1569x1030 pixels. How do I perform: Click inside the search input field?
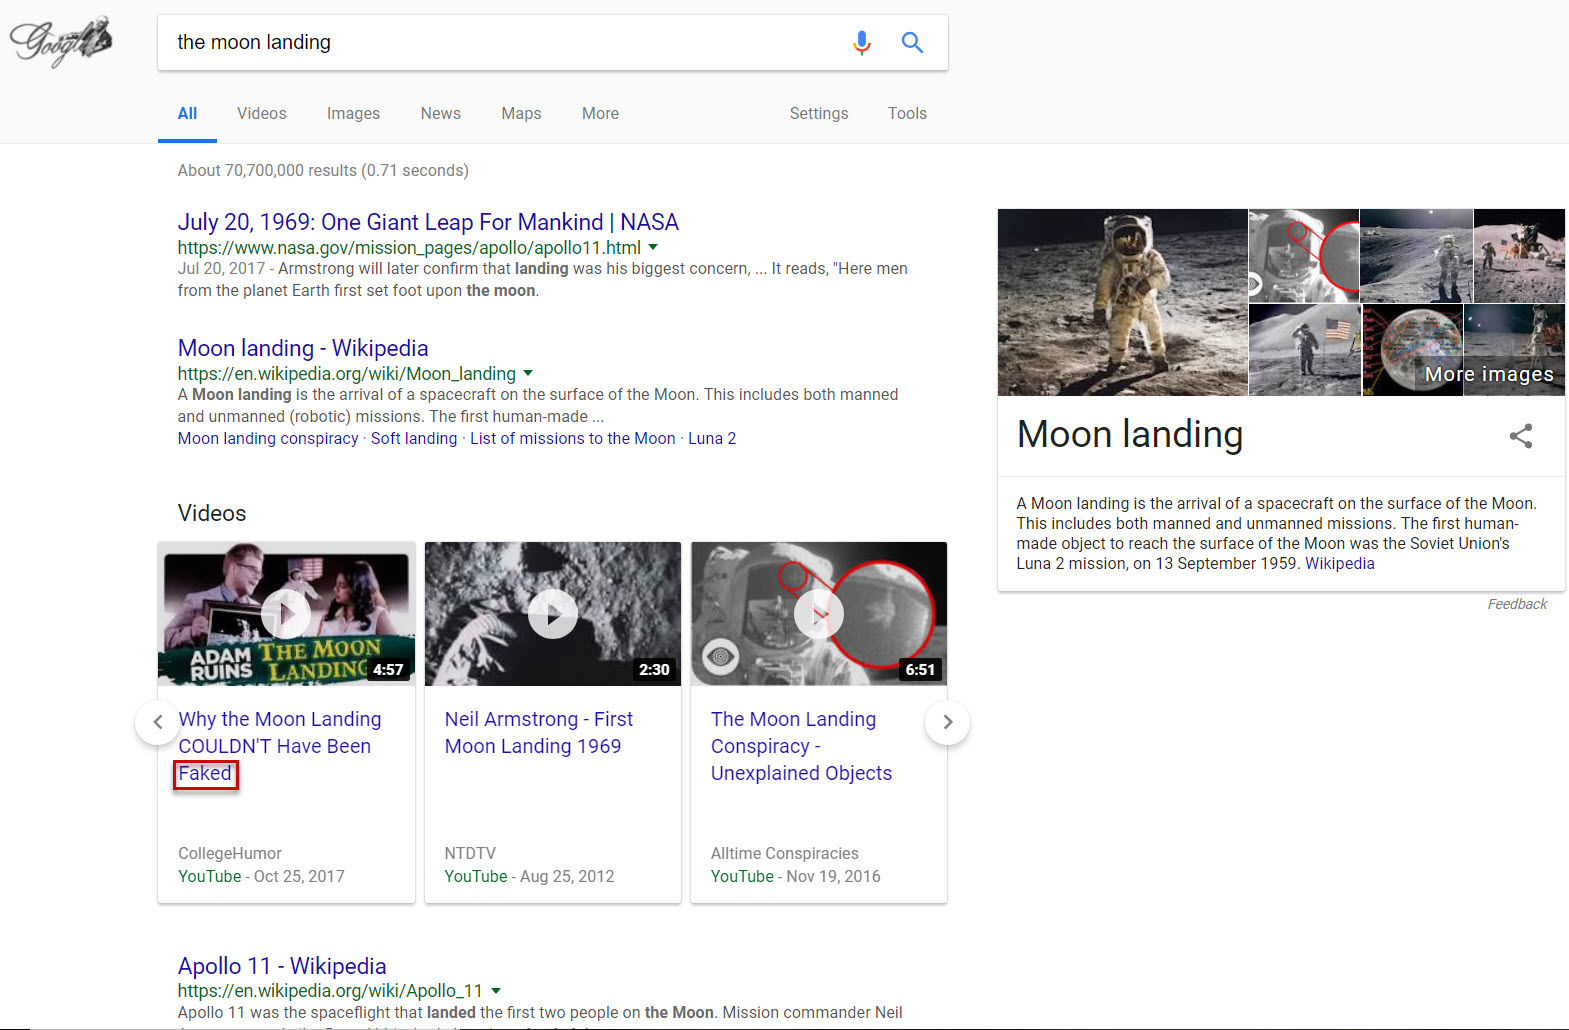click(x=500, y=43)
